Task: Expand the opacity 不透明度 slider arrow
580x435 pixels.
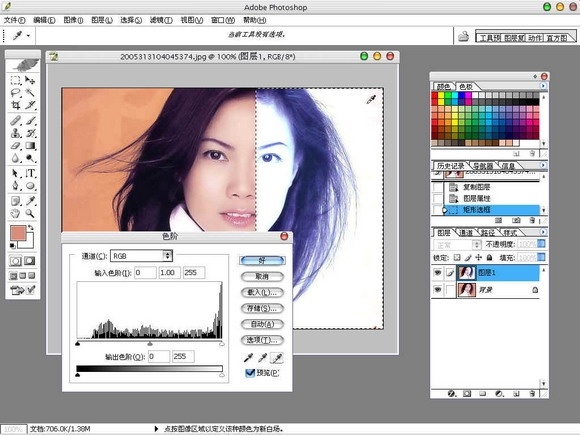Action: [541, 244]
